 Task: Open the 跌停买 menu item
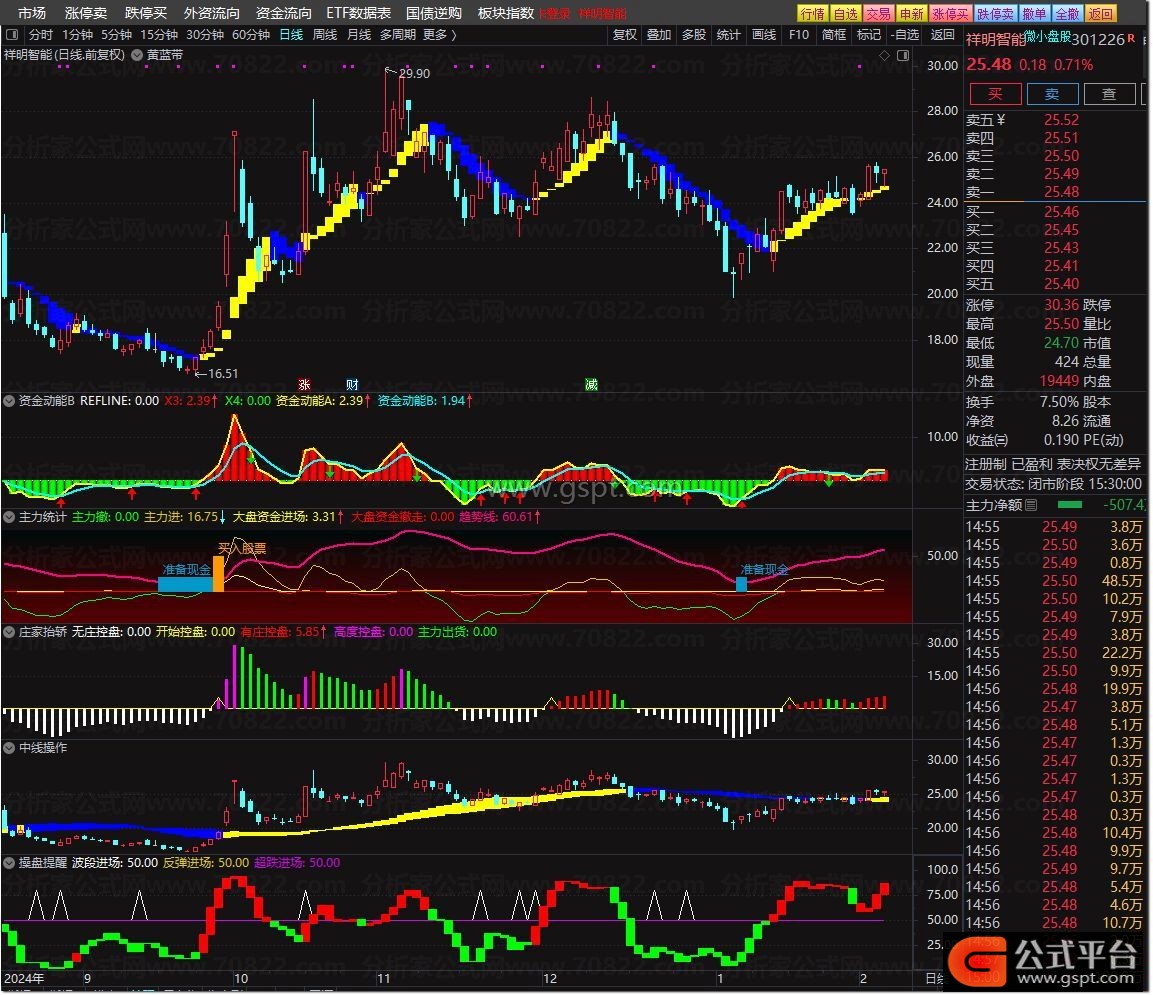pos(146,13)
